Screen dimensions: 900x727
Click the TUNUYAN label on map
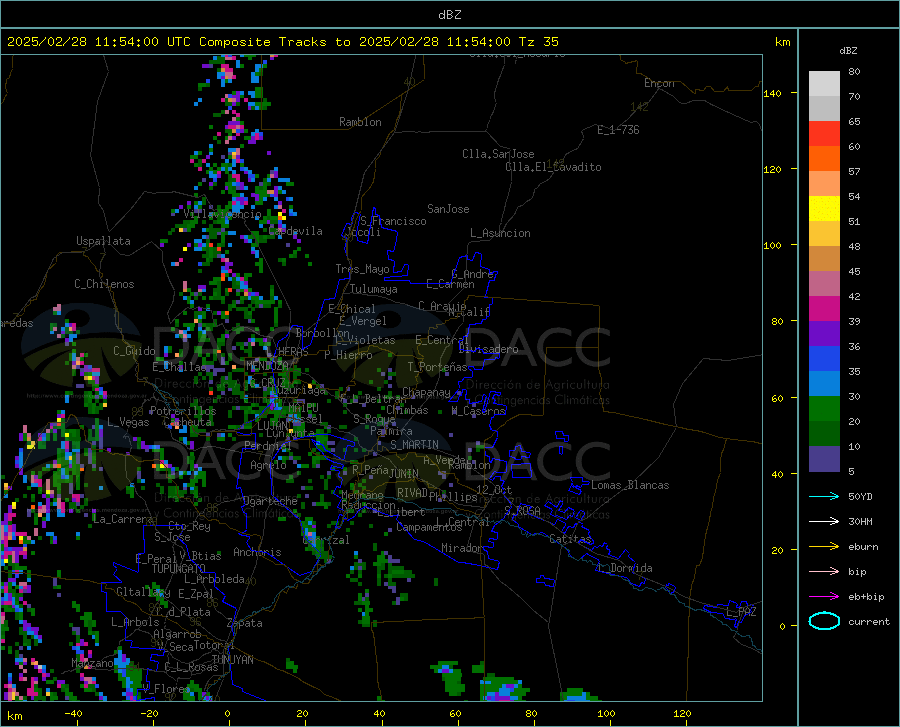[232, 659]
